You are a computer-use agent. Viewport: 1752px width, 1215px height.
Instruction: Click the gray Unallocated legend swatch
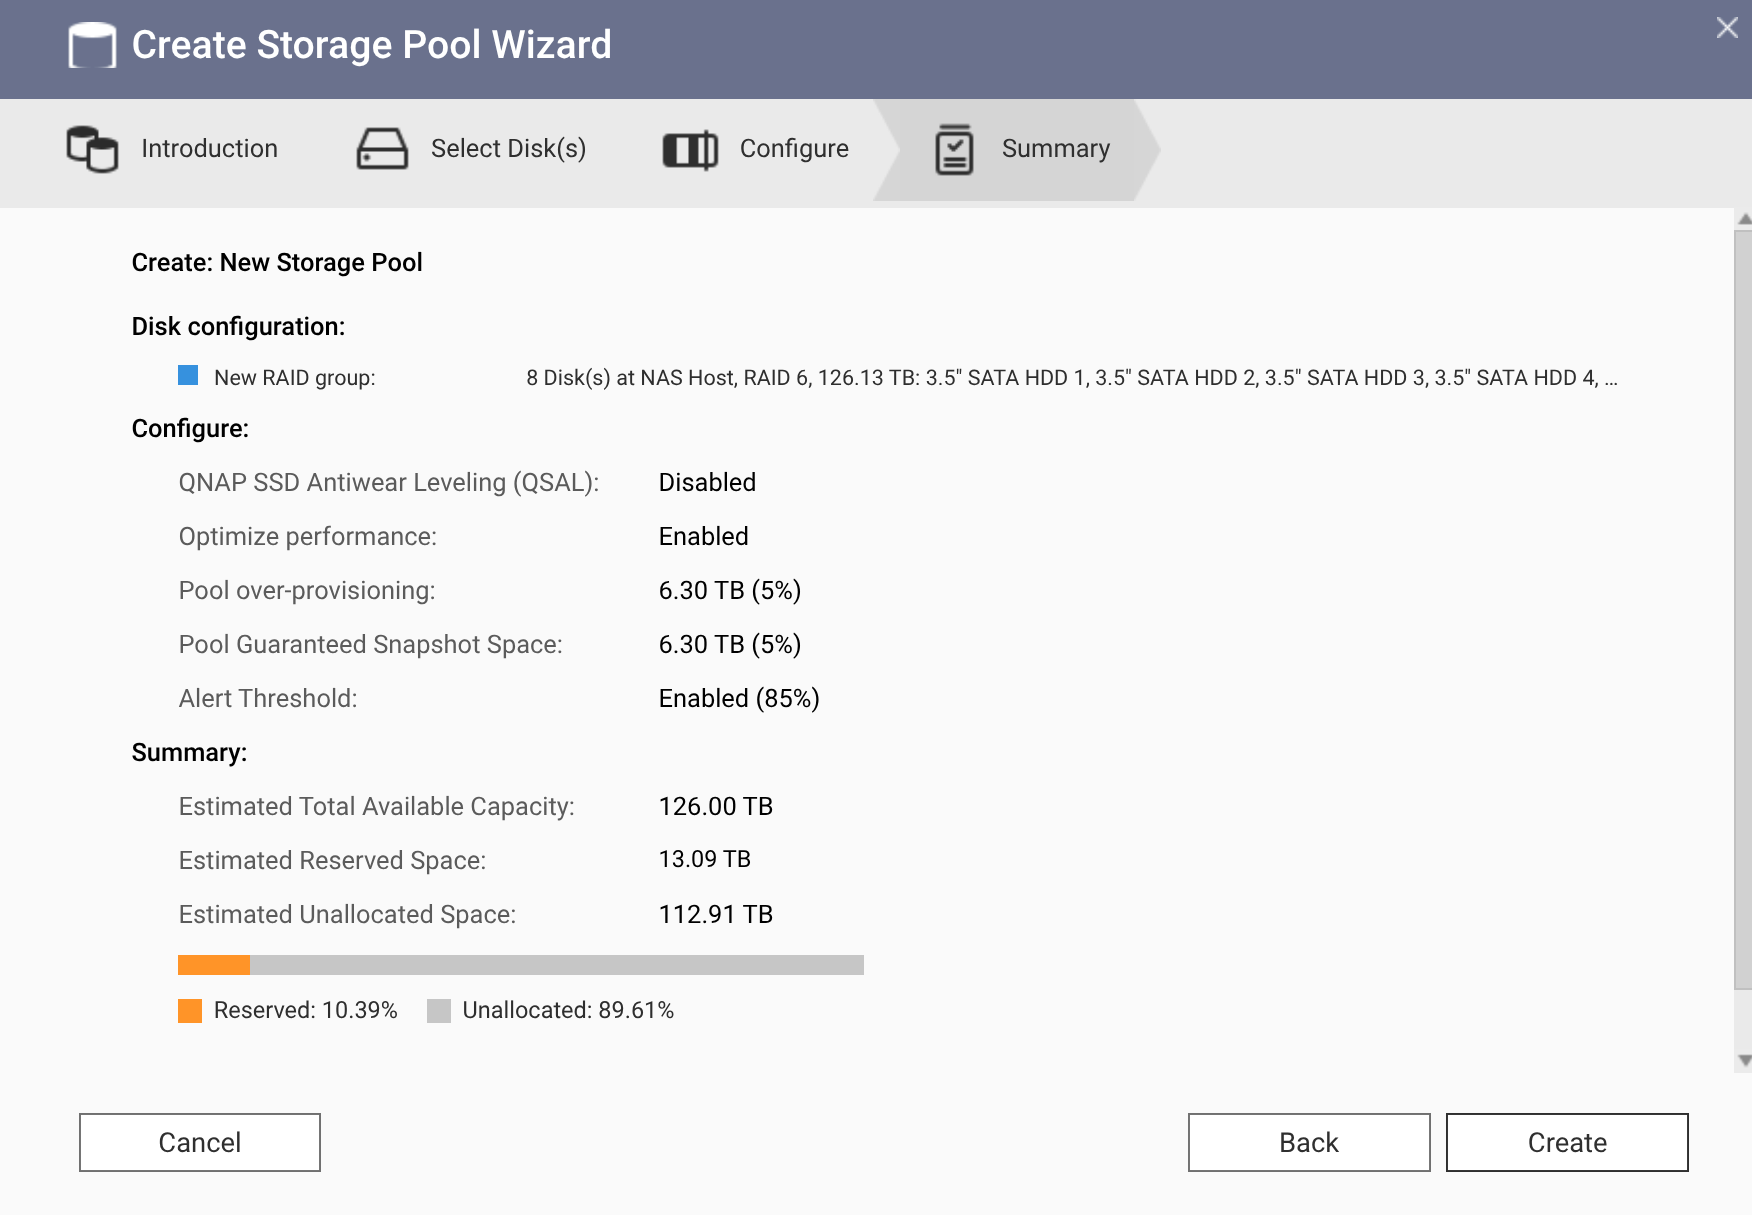tap(439, 1011)
